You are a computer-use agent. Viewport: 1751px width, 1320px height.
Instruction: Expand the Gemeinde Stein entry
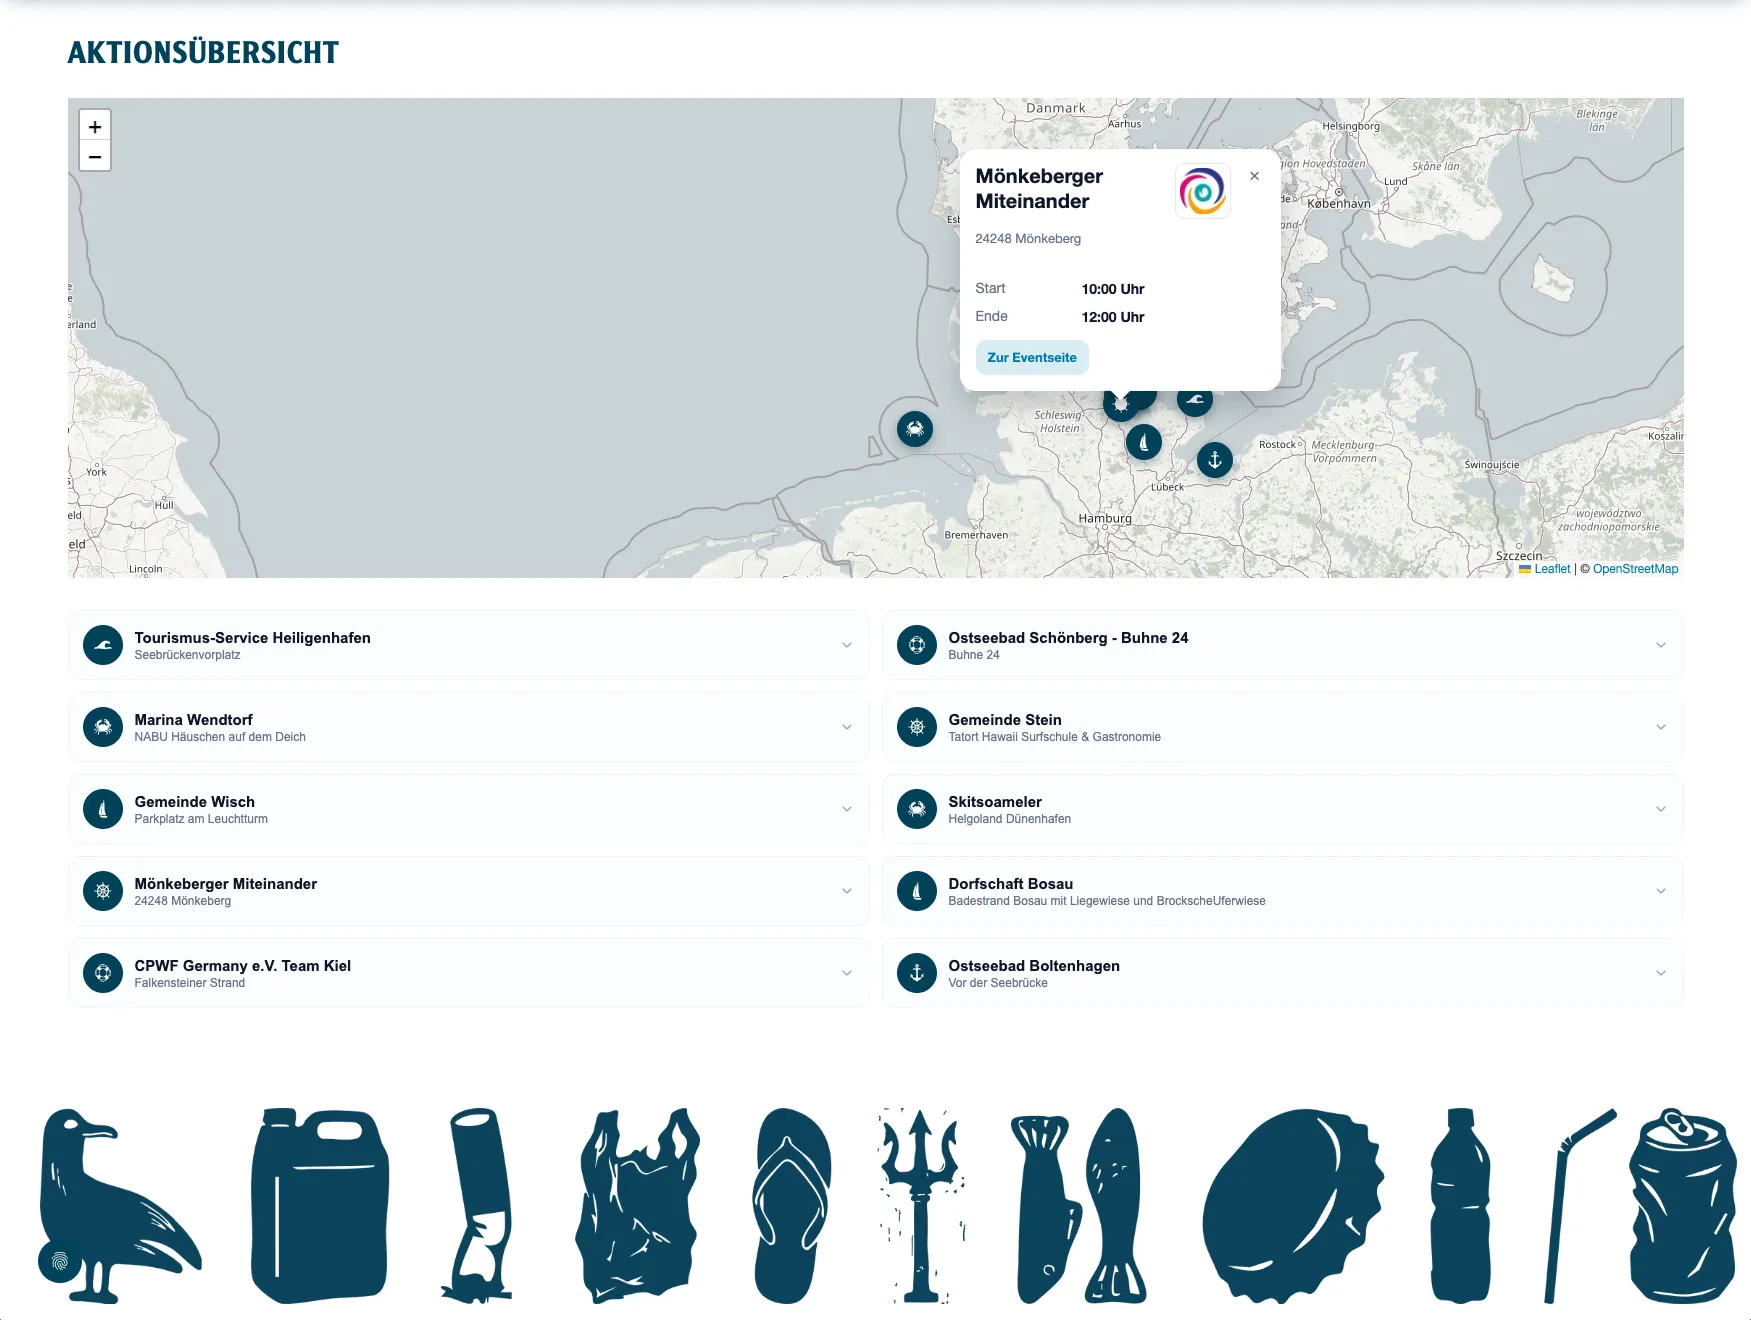pyautogui.click(x=1661, y=727)
